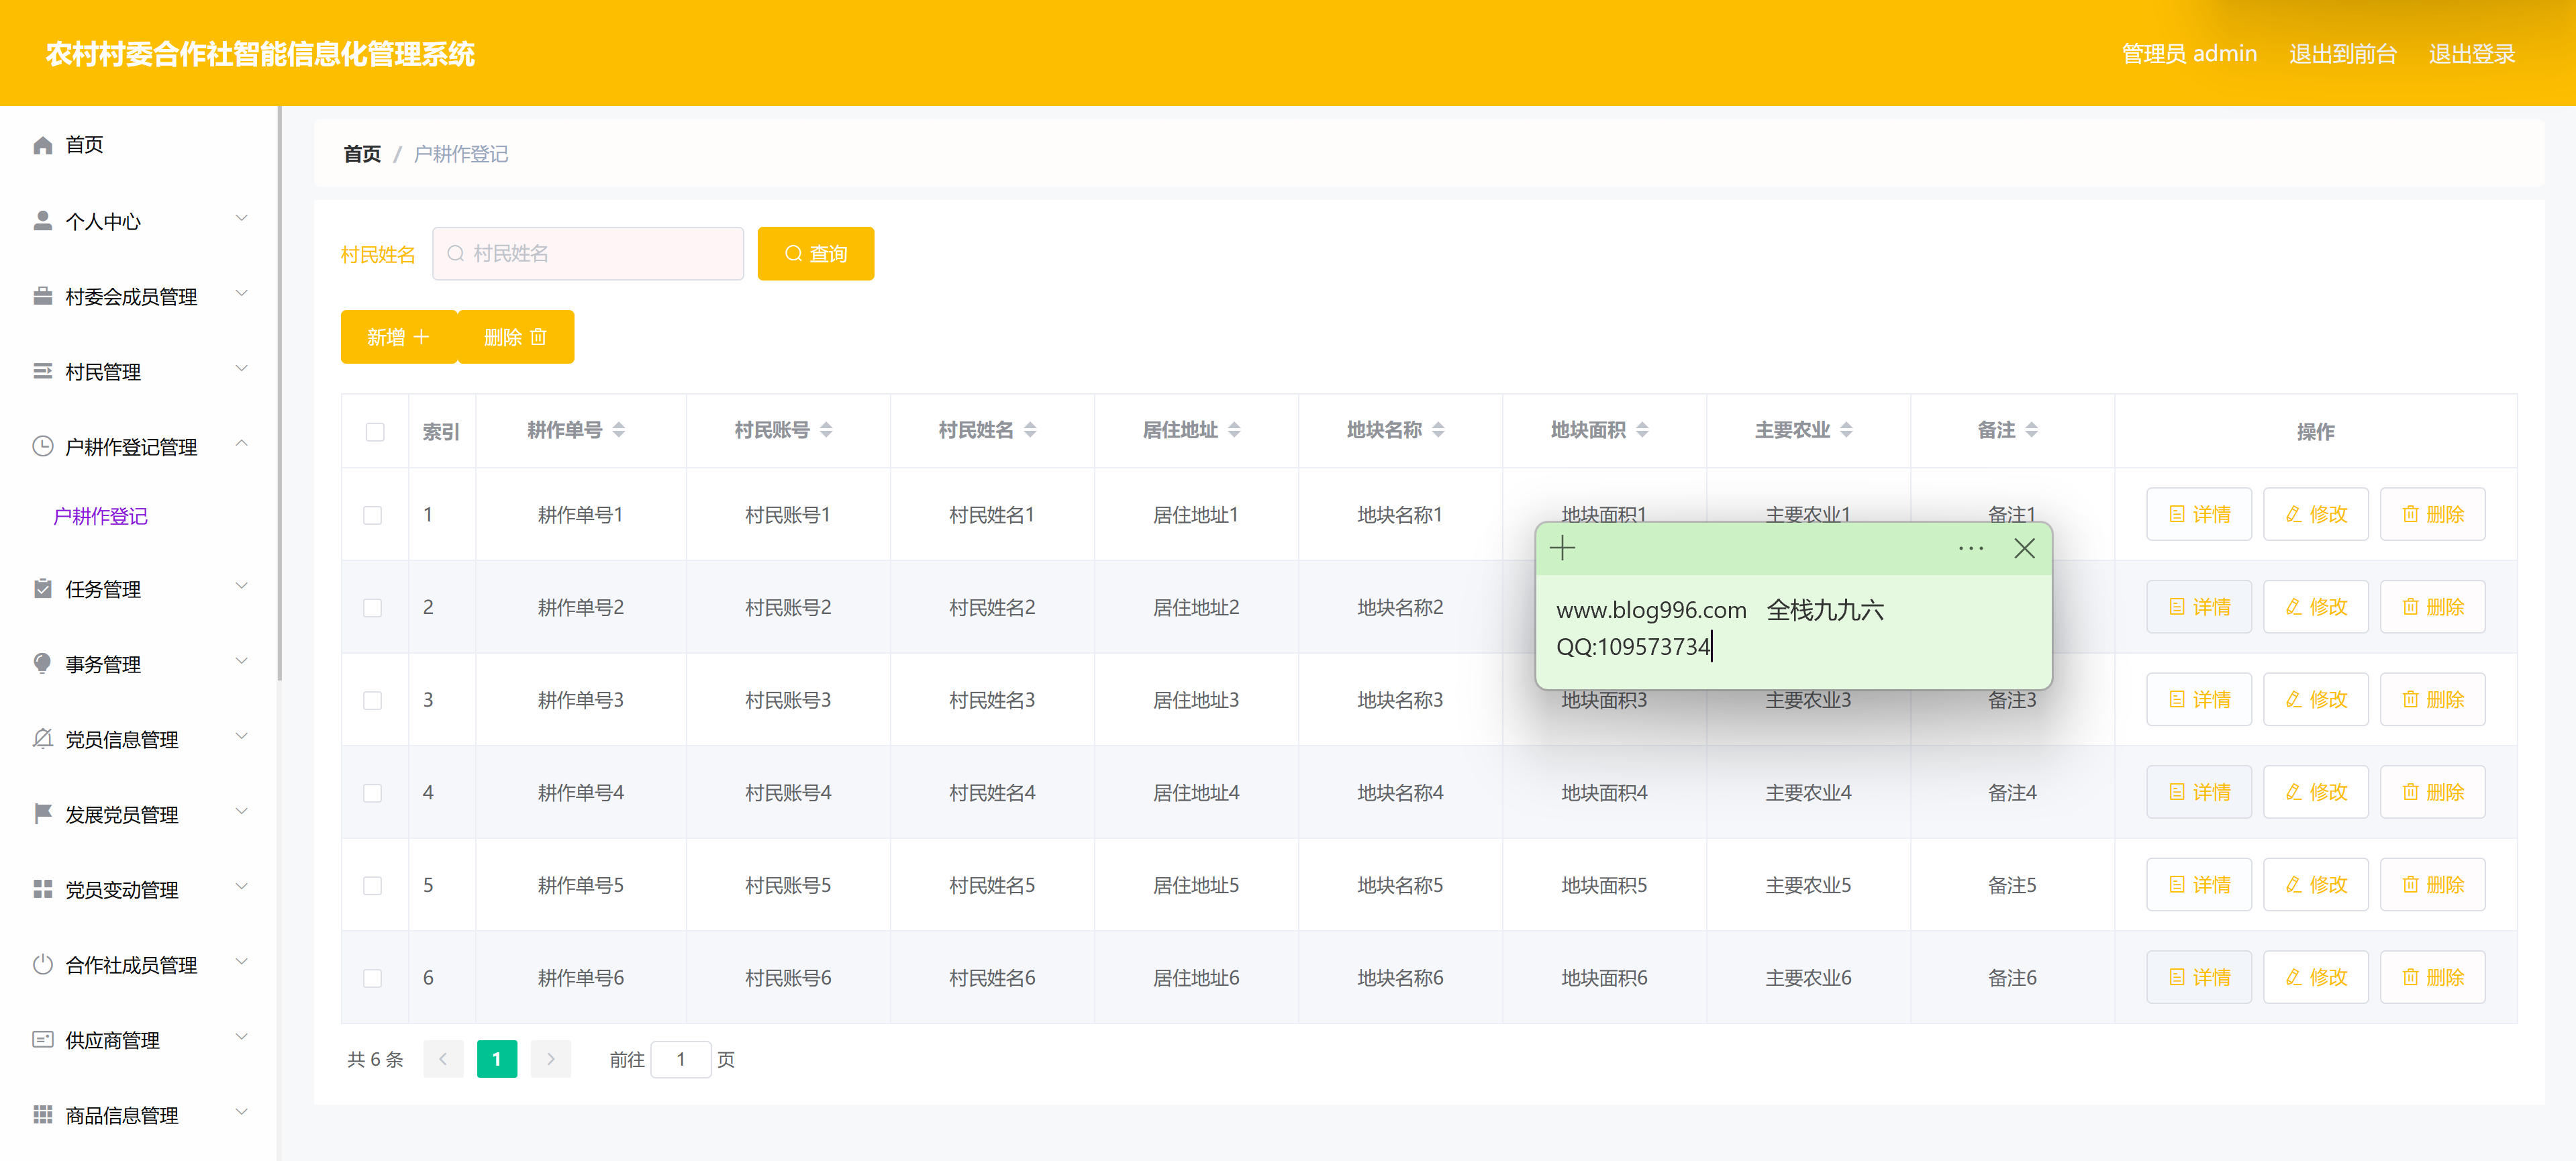2576x1161 pixels.
Task: Open the sticky note three-dots menu
Action: click(1970, 548)
